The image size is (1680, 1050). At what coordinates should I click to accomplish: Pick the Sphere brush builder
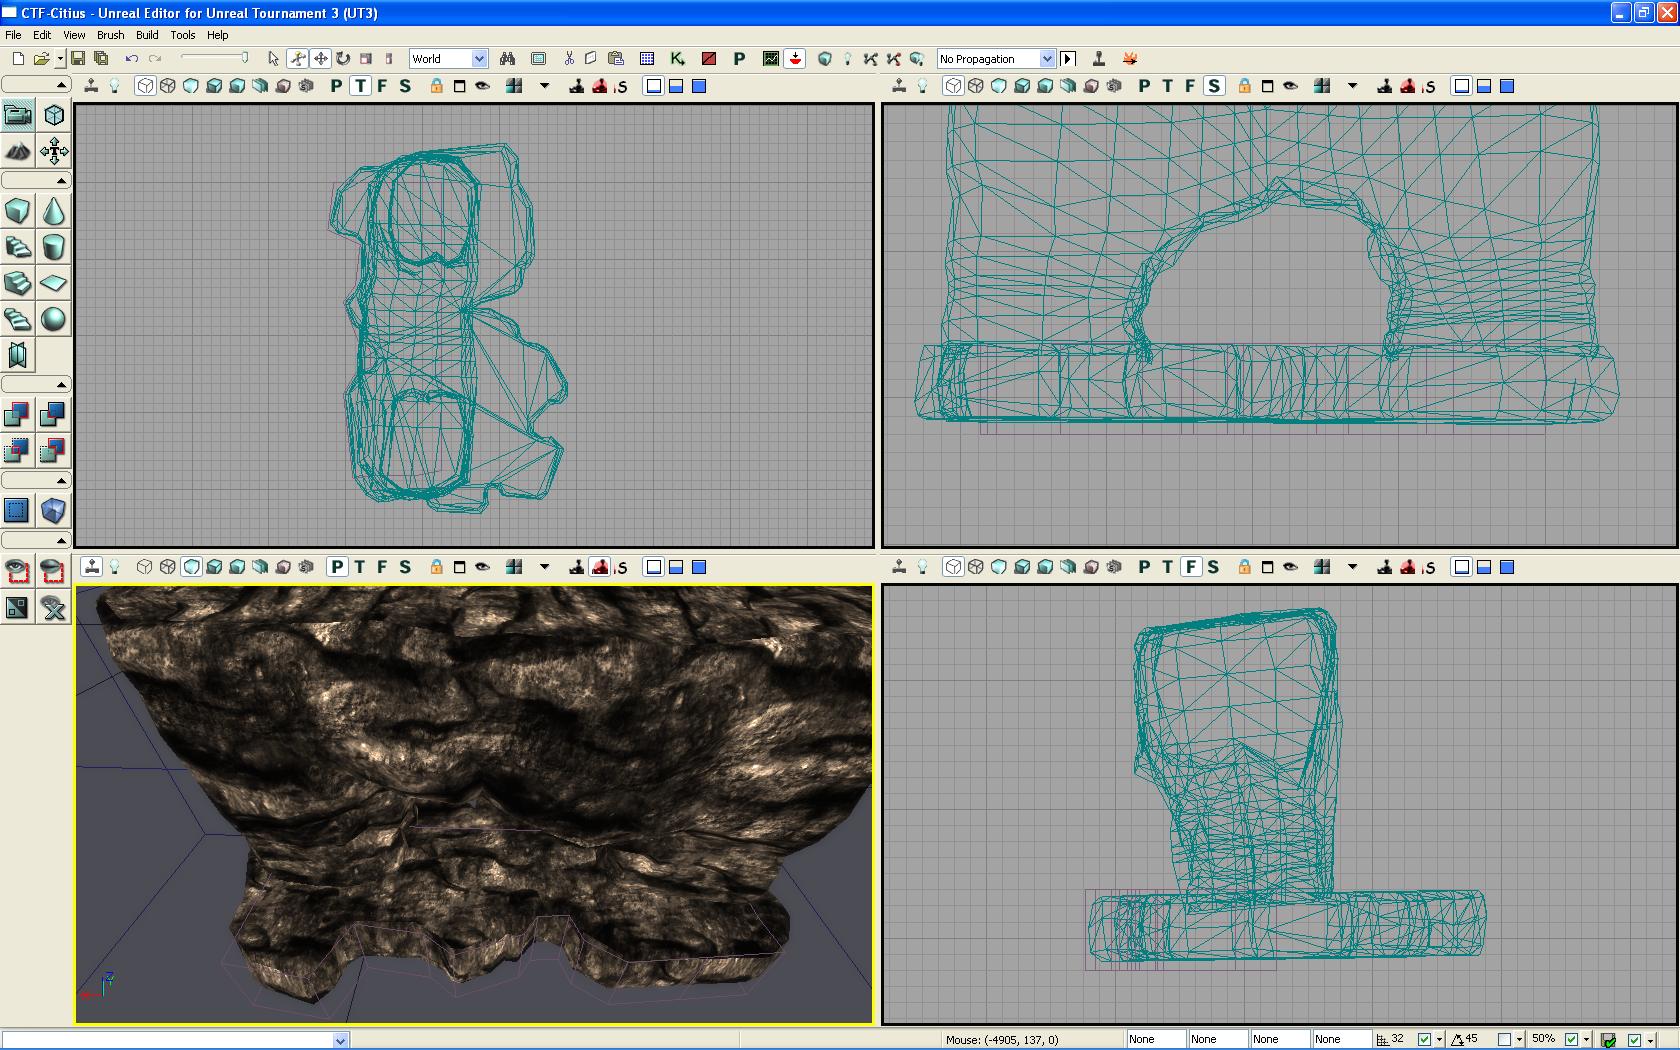click(x=54, y=319)
